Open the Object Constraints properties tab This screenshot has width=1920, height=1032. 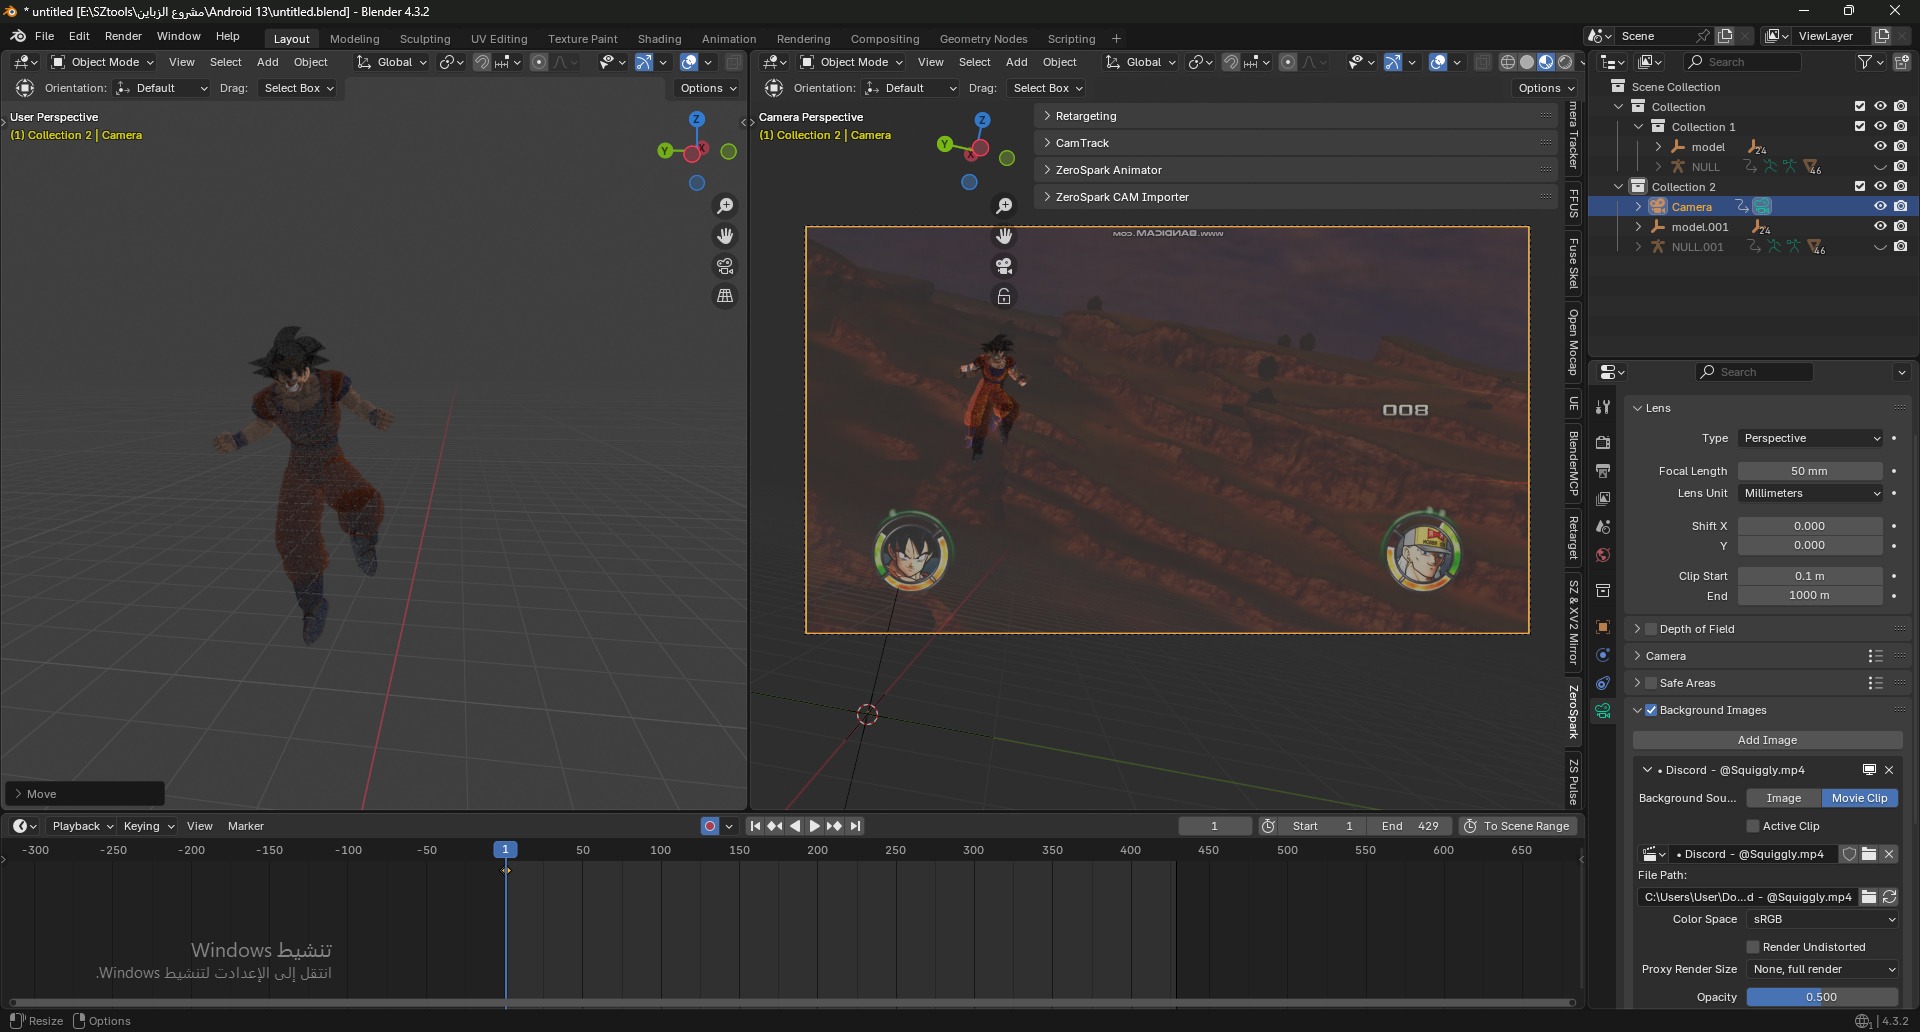click(1603, 683)
